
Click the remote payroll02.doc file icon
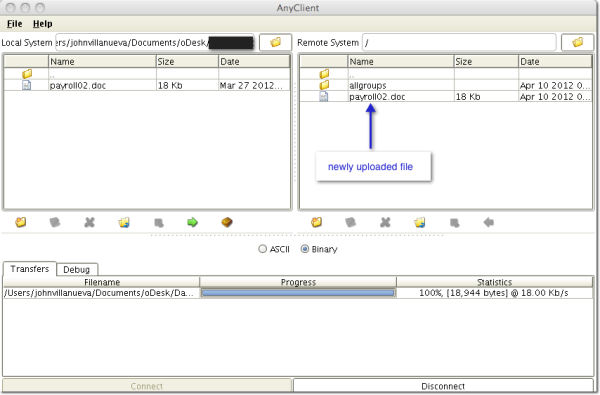click(x=324, y=96)
